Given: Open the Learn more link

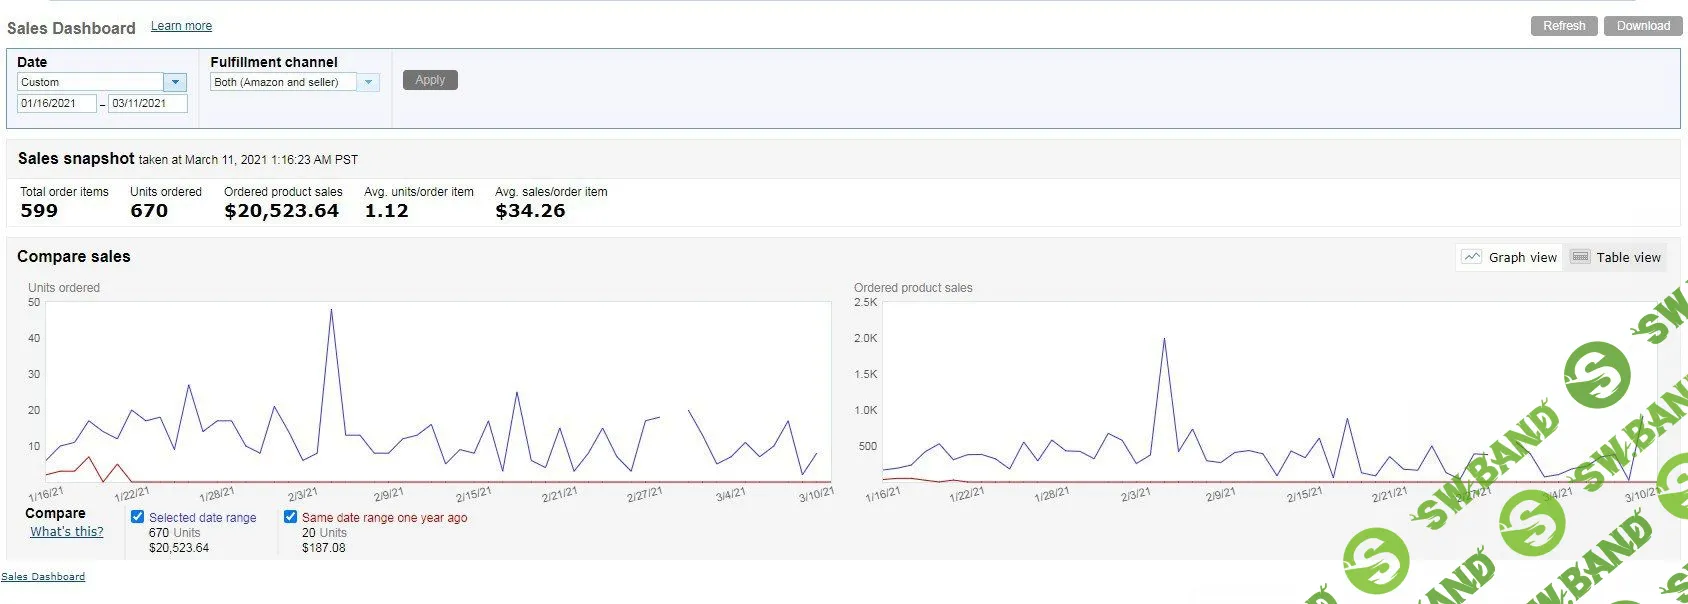Looking at the screenshot, I should [181, 26].
